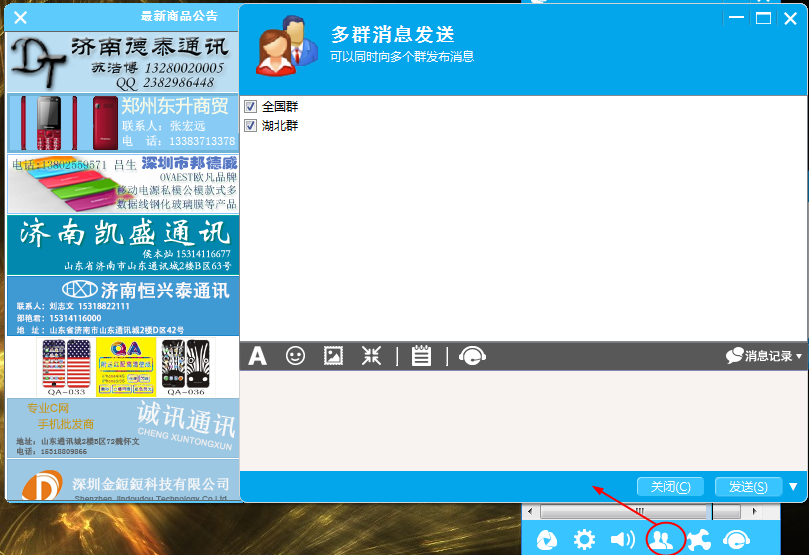809x555 pixels.
Task: Open 消息记录 message history
Action: (x=759, y=356)
